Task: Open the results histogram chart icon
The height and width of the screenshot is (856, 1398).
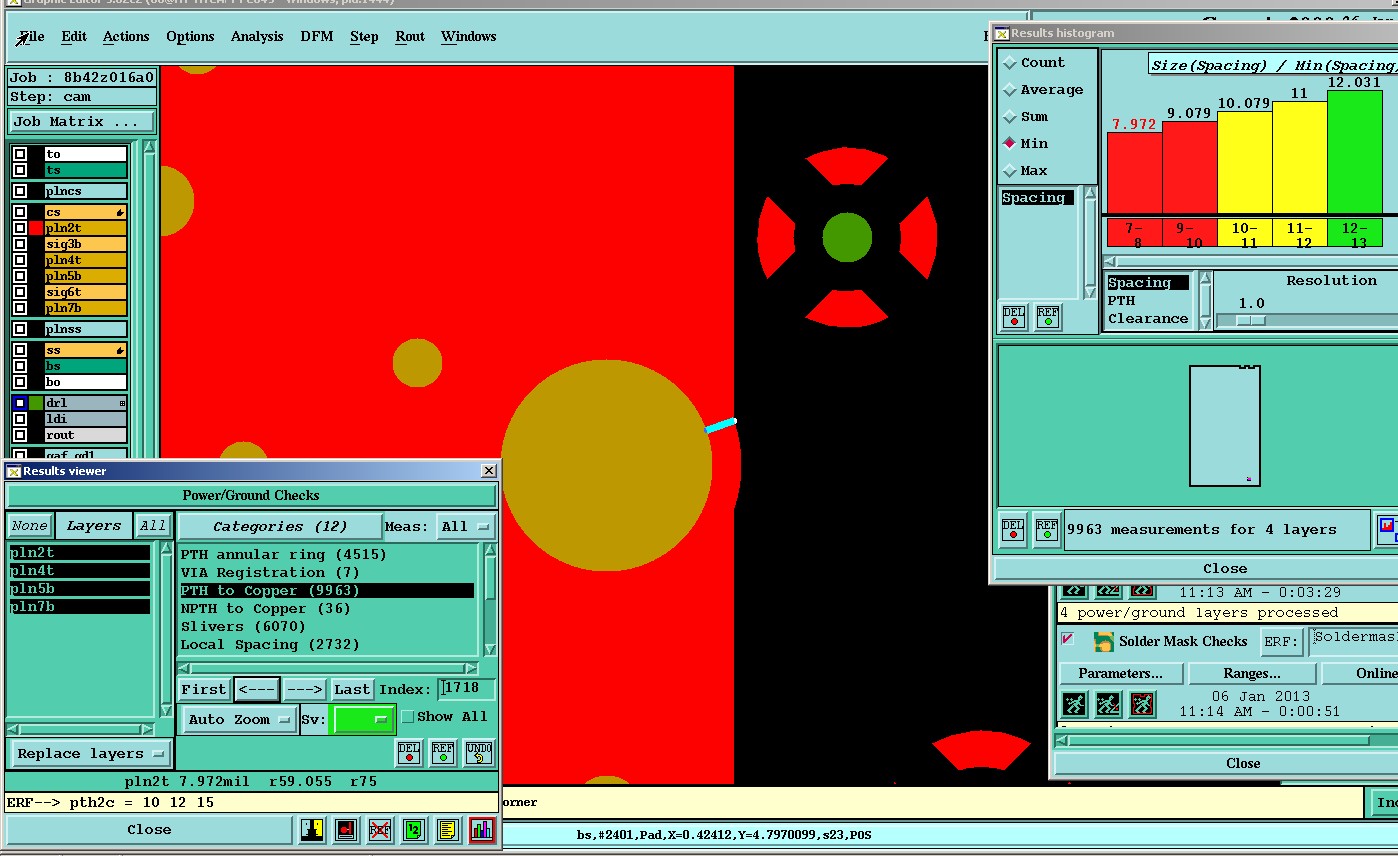Action: point(482,830)
